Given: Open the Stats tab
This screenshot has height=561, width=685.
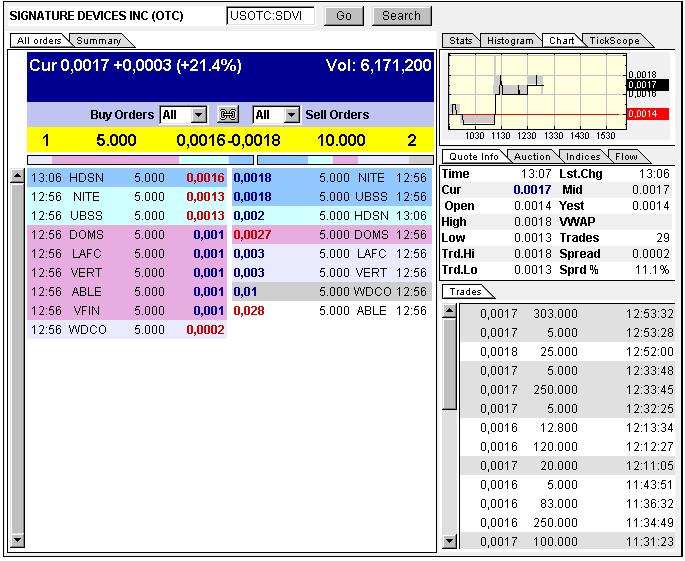Looking at the screenshot, I should (x=460, y=41).
